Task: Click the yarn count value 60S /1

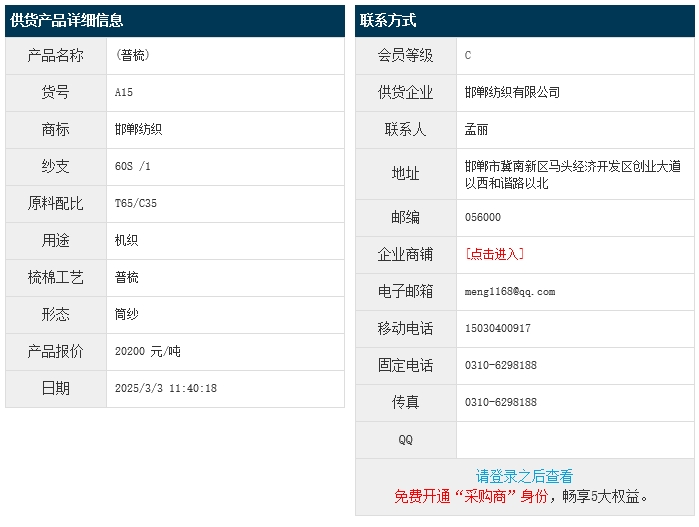Action: 133,166
